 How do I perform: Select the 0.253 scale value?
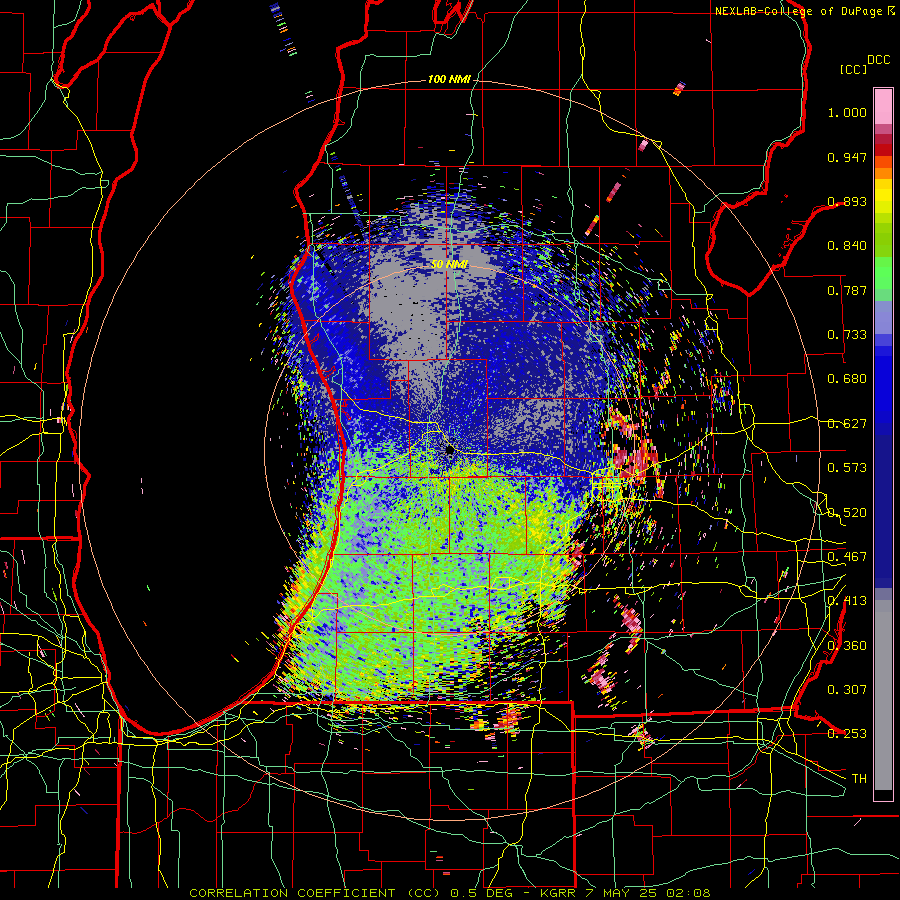[x=847, y=734]
